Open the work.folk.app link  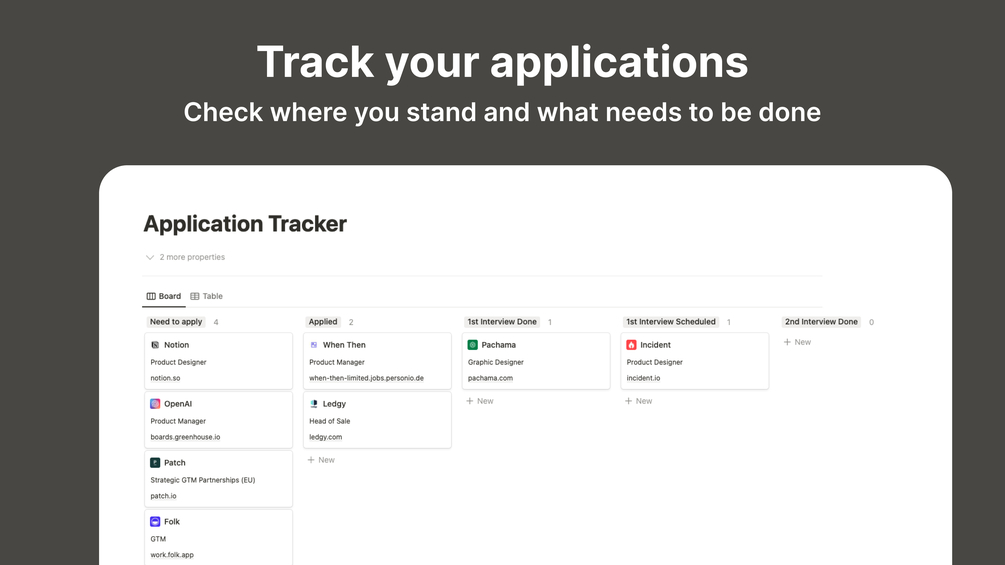(x=172, y=555)
